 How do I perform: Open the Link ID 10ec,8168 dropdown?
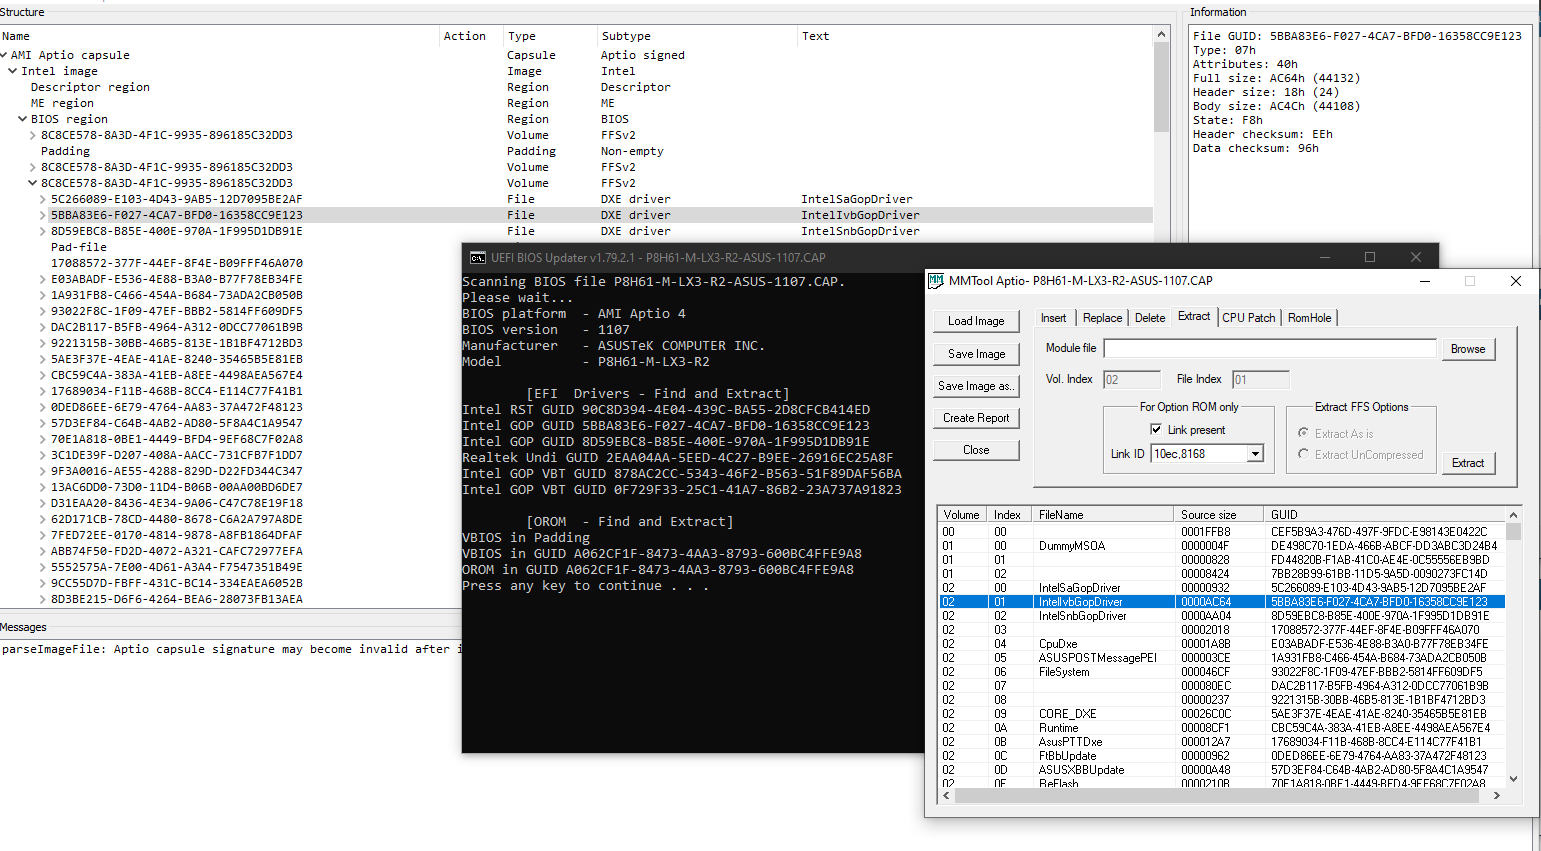1255,454
